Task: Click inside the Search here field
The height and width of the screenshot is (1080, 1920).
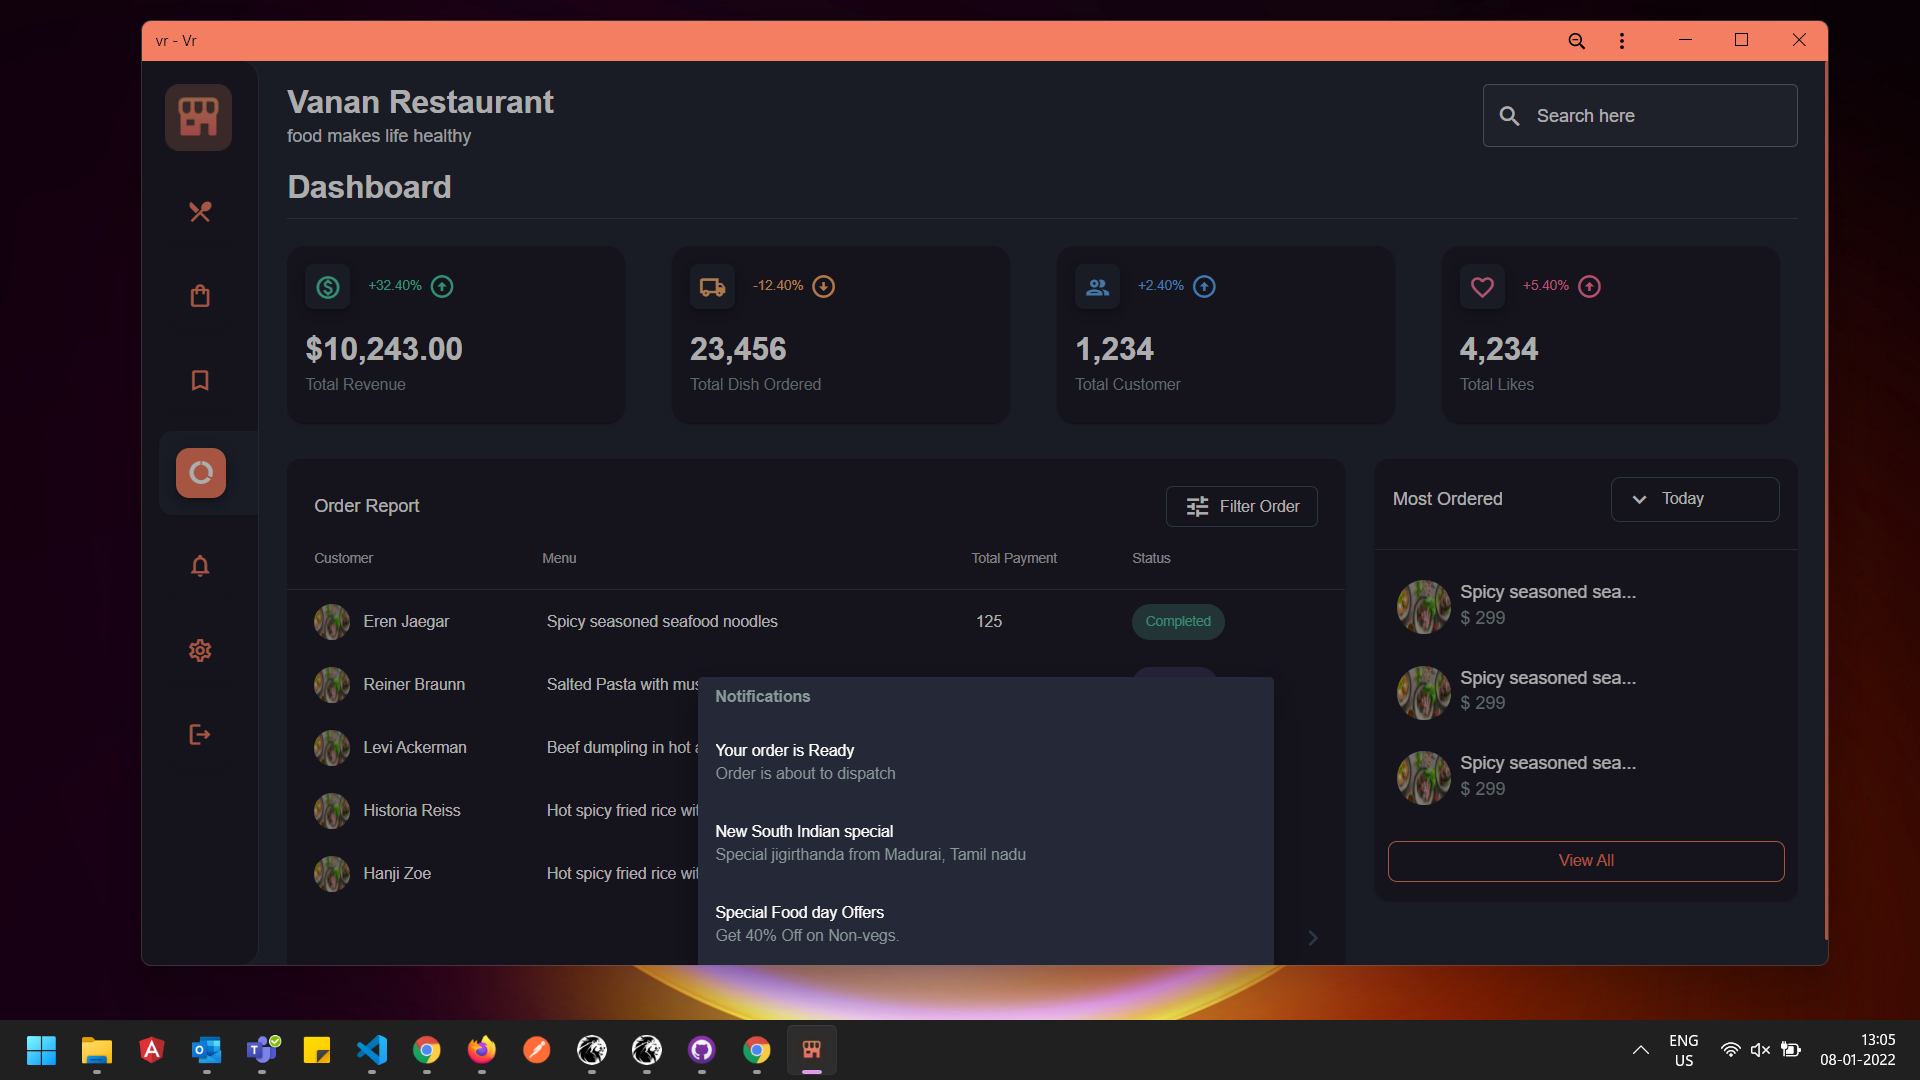Action: click(x=1640, y=115)
